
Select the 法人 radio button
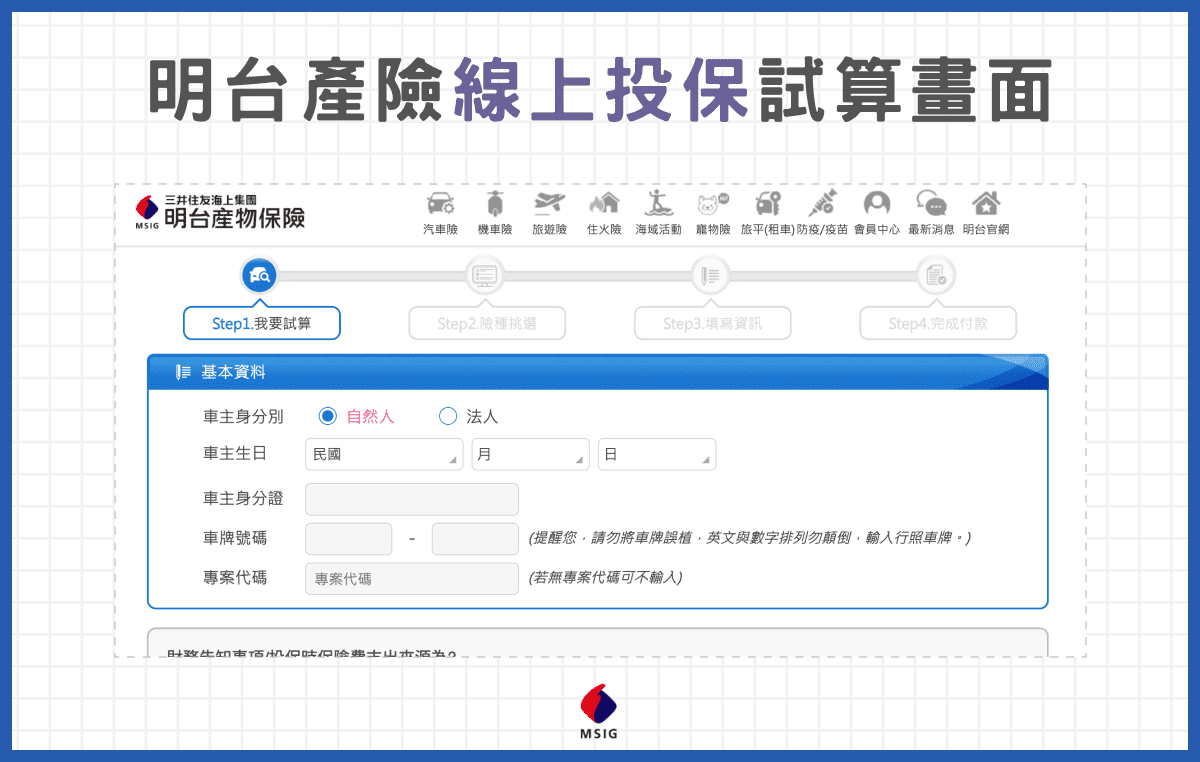pyautogui.click(x=447, y=416)
